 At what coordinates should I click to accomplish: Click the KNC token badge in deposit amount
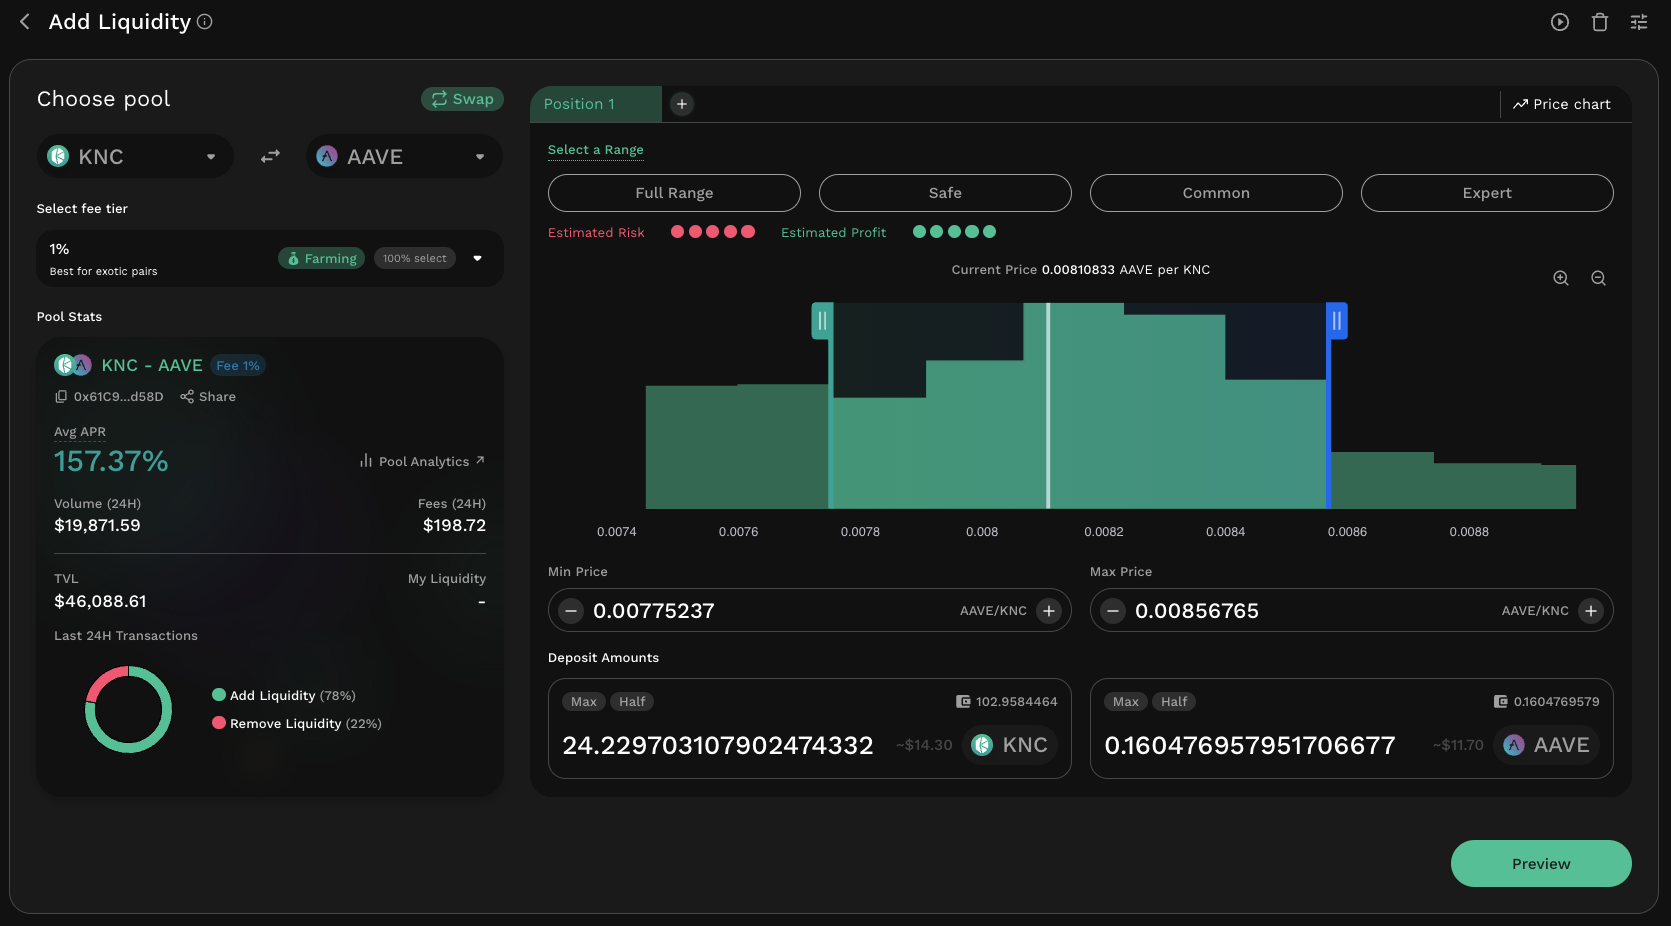[x=1010, y=745]
